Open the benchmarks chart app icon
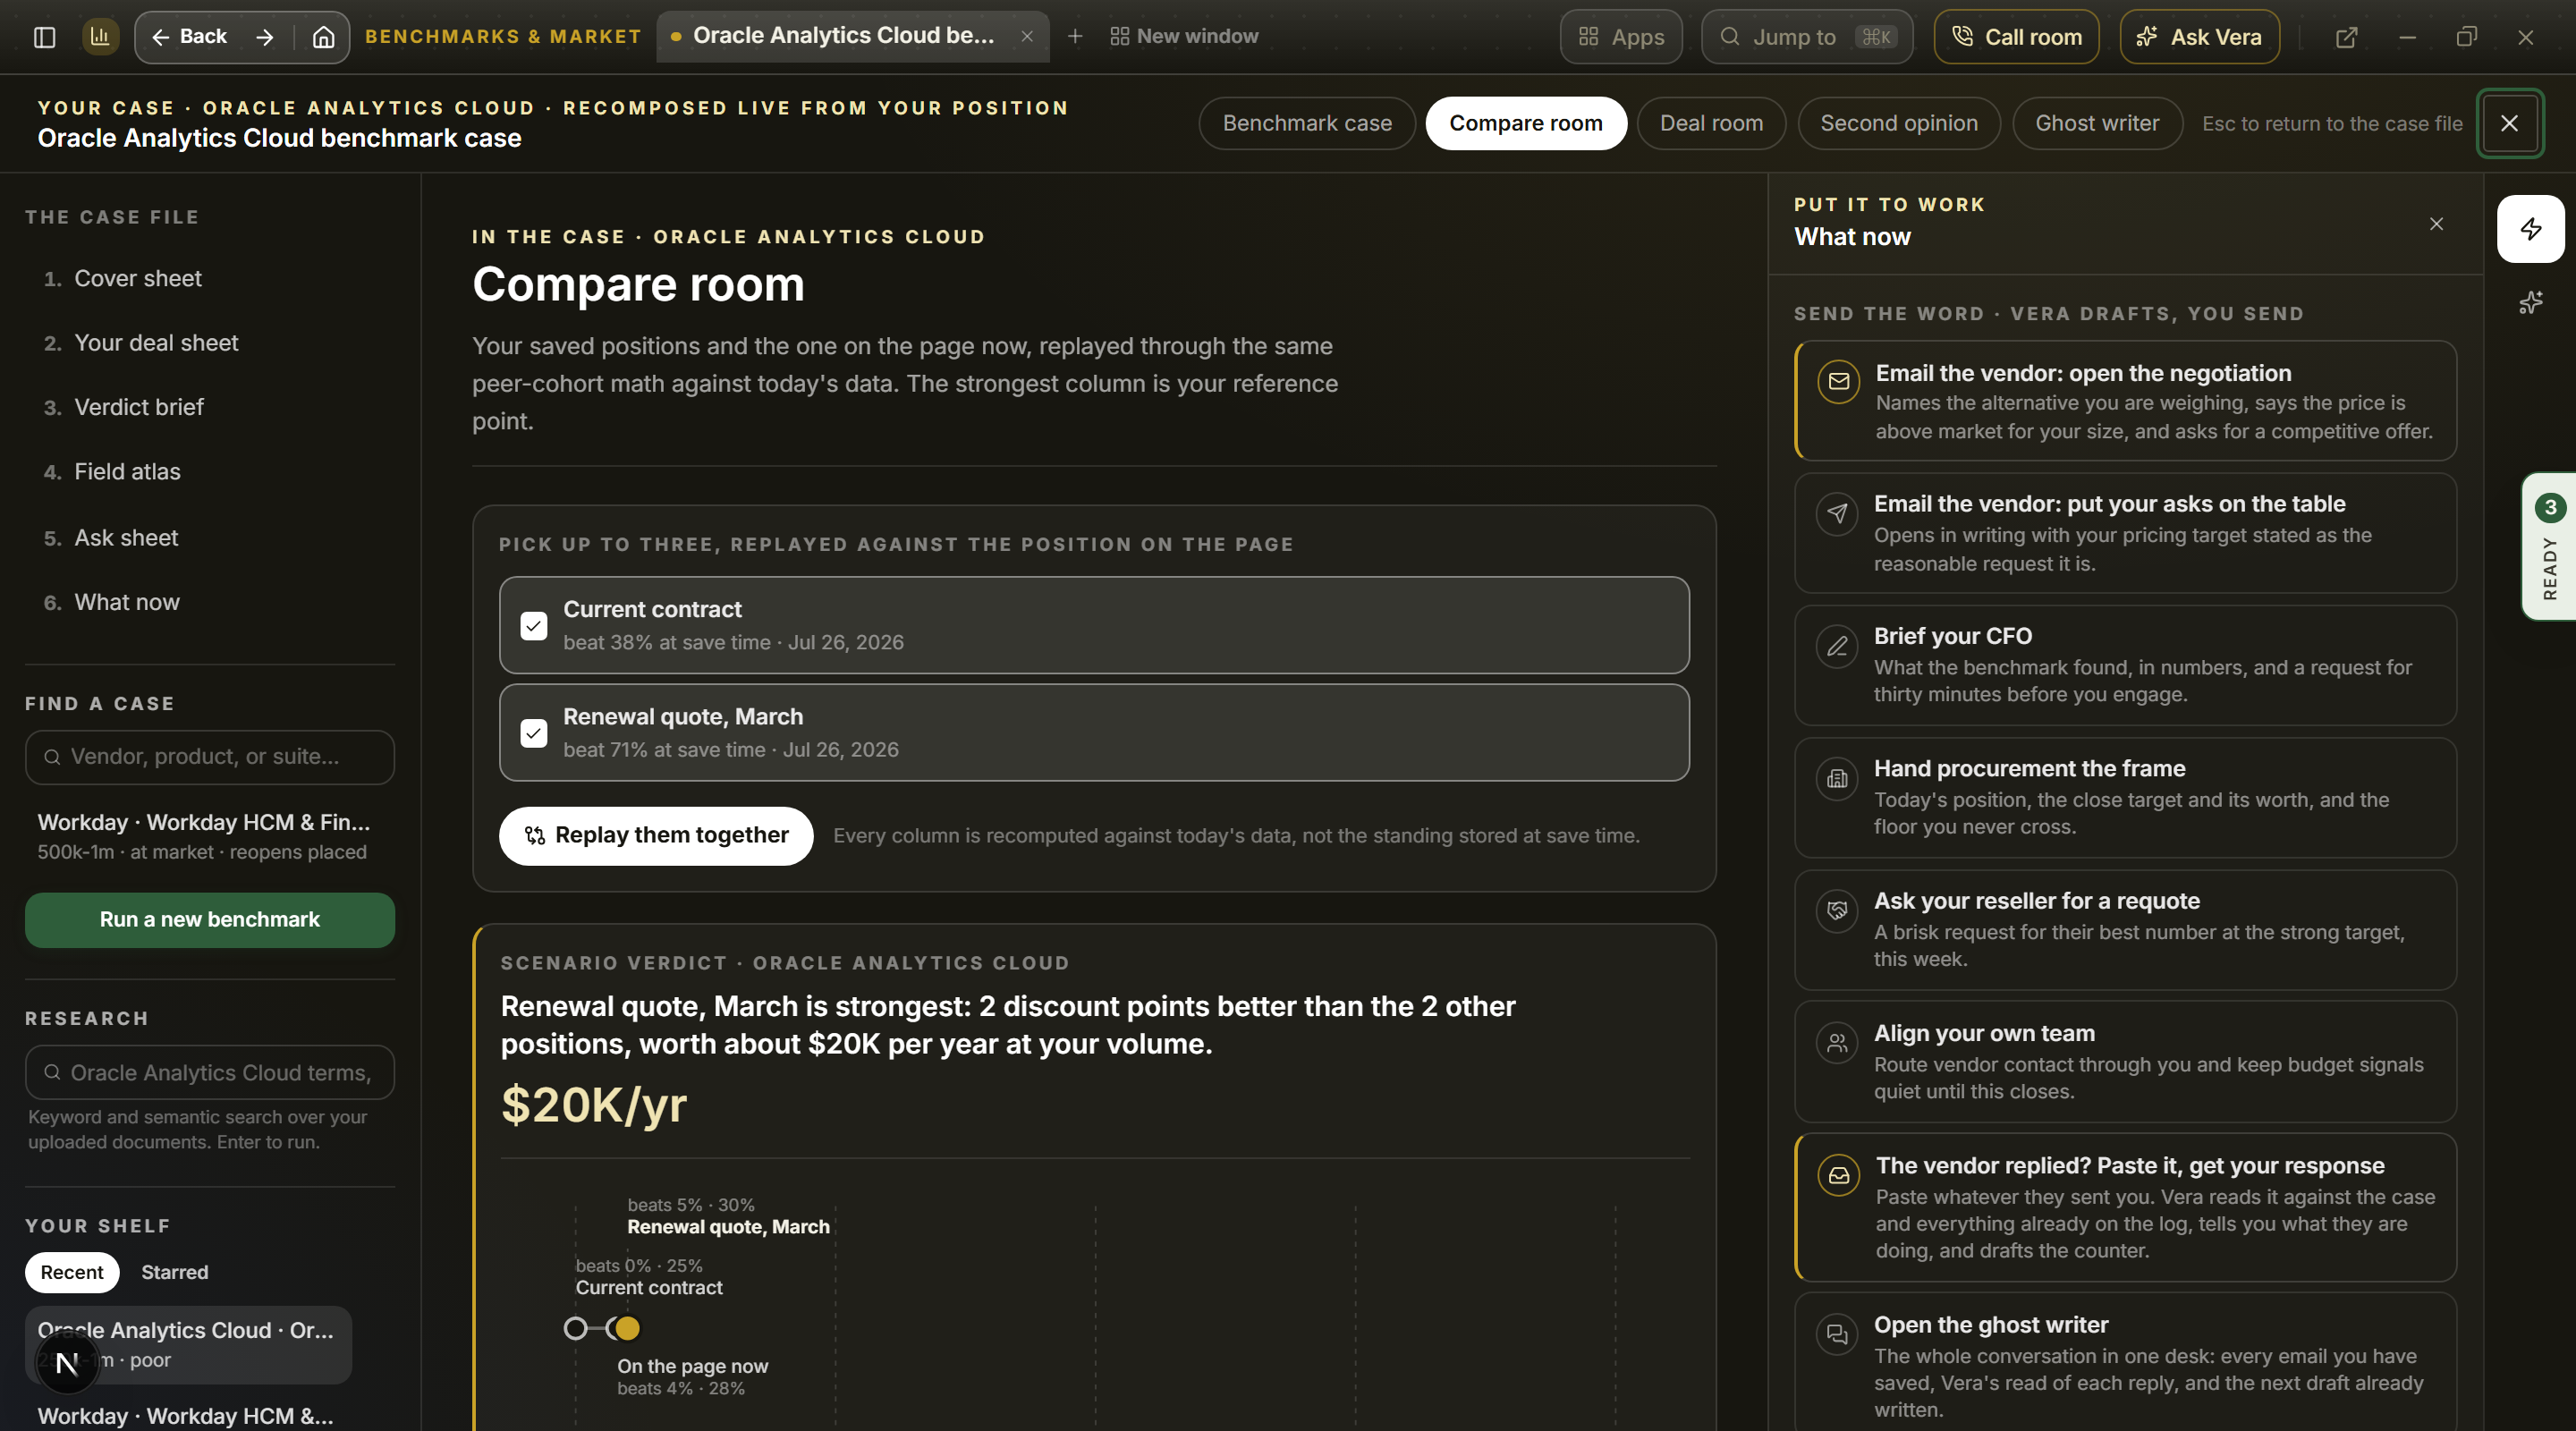Viewport: 2576px width, 1431px height. 100,37
